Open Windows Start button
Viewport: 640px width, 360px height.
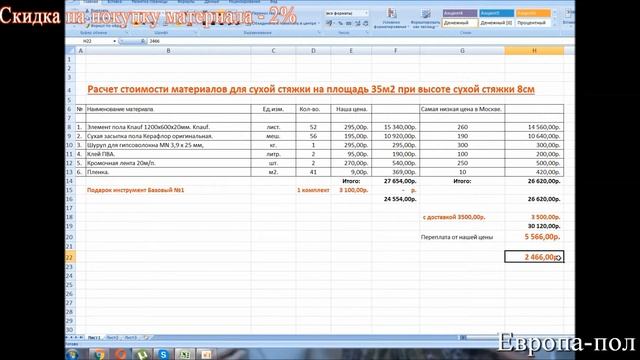click(73, 354)
